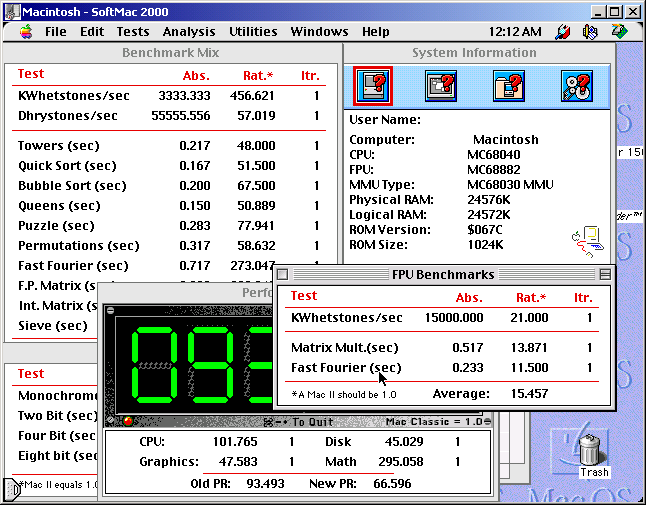Click the Physical RAM value 24576K
Viewport: 646px width, 505px height.
tap(489, 200)
